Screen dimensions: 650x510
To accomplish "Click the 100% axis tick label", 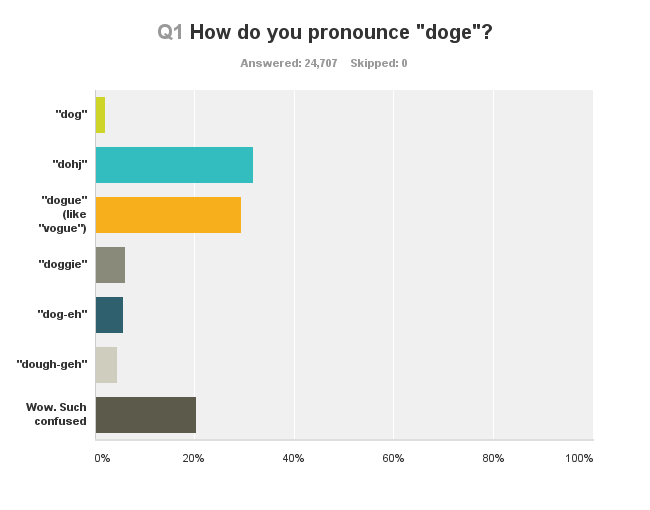I will [579, 458].
